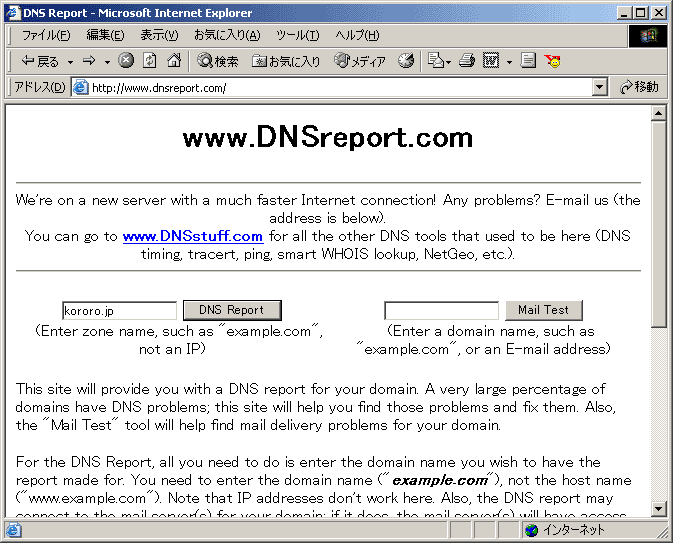Click the History icon in toolbar
Screen dimensions: 673x543
coord(406,61)
